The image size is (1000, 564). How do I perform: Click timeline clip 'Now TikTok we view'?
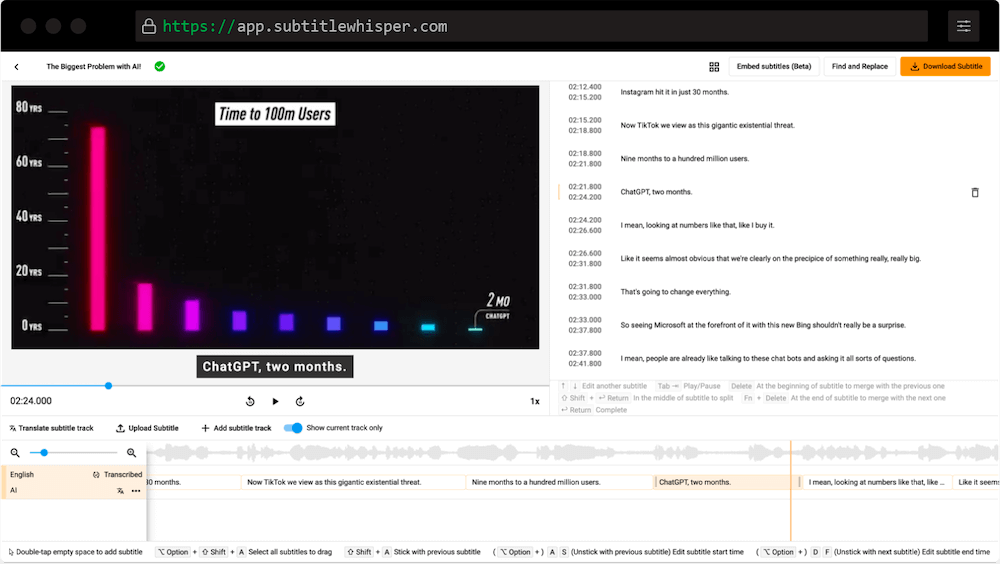(x=354, y=482)
